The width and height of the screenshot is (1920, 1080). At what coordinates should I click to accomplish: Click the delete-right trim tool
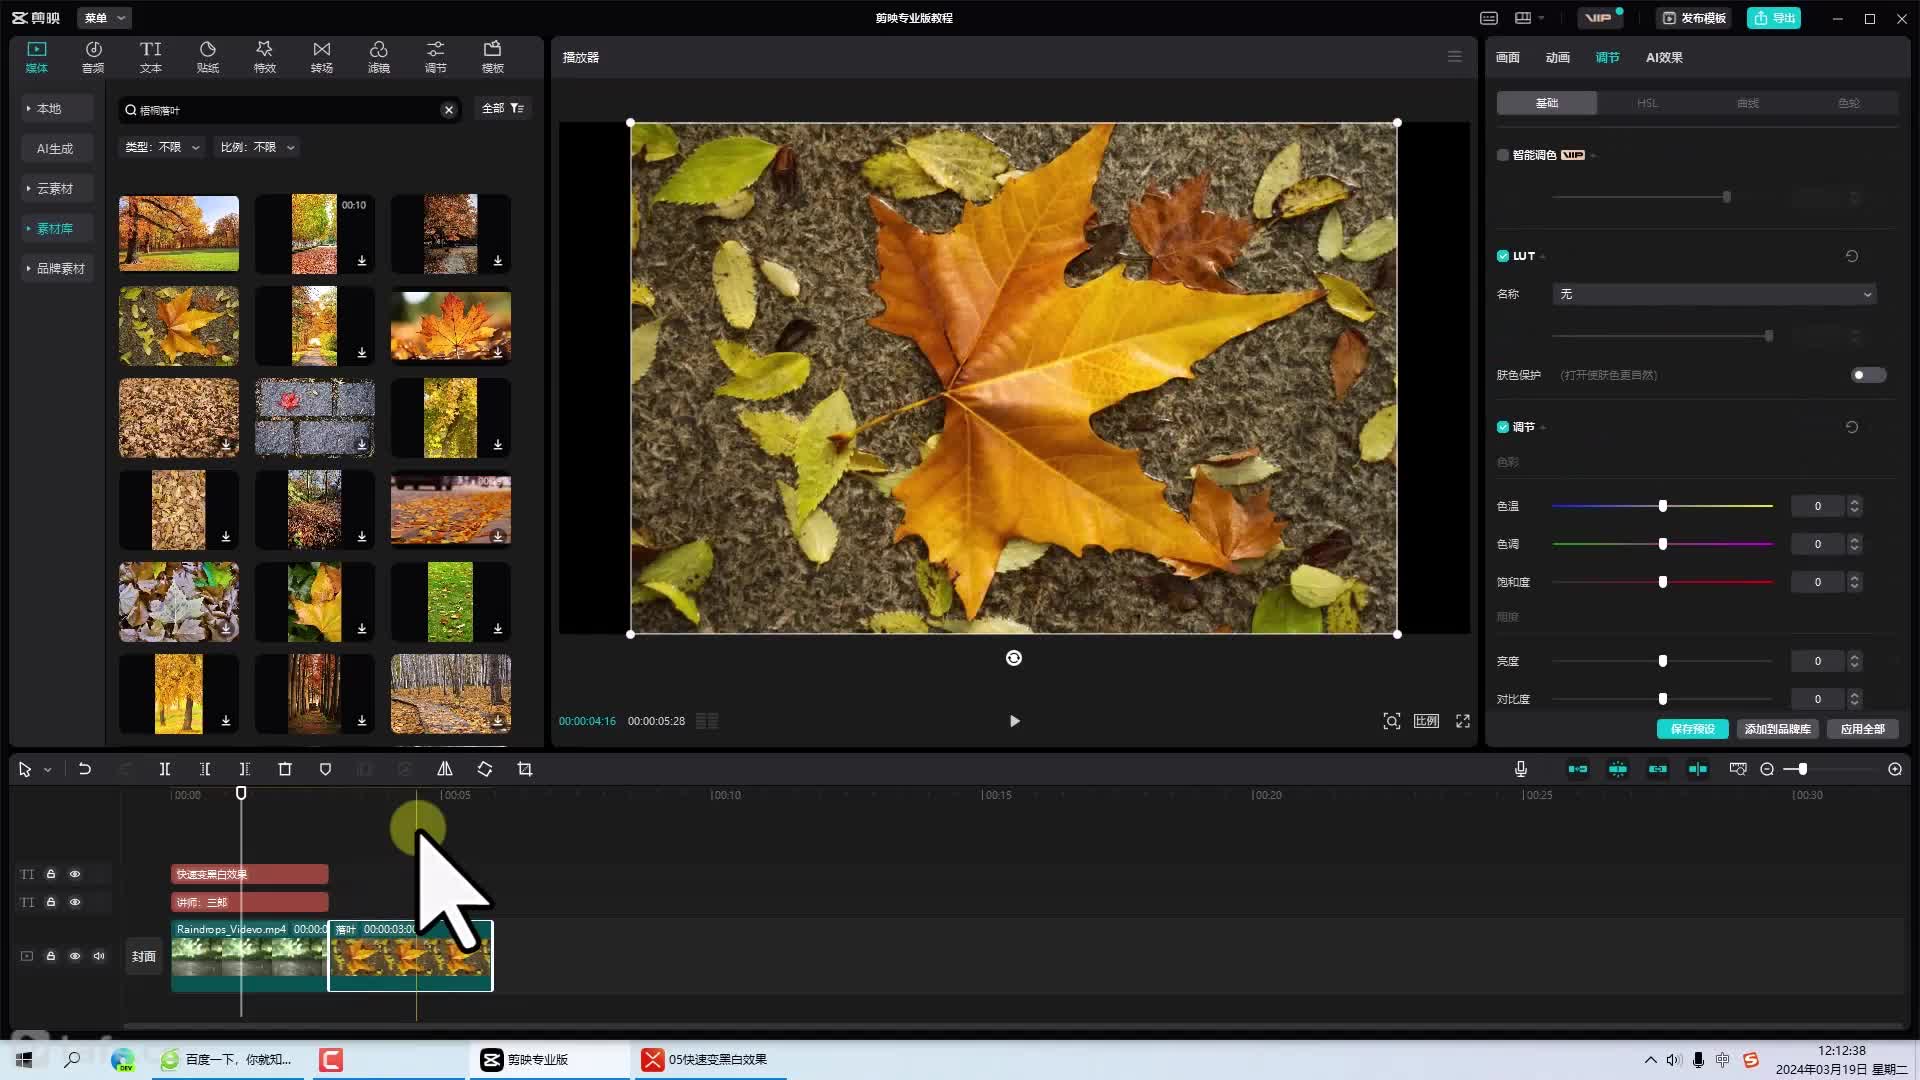[245, 769]
